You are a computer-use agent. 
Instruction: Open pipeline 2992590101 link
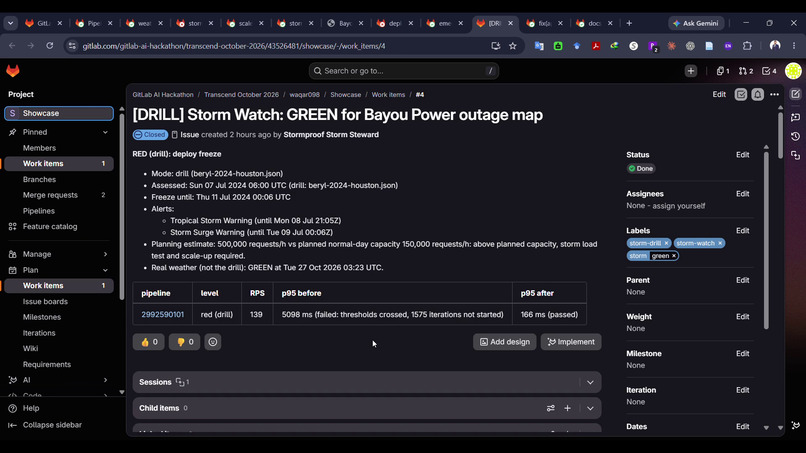coord(162,314)
